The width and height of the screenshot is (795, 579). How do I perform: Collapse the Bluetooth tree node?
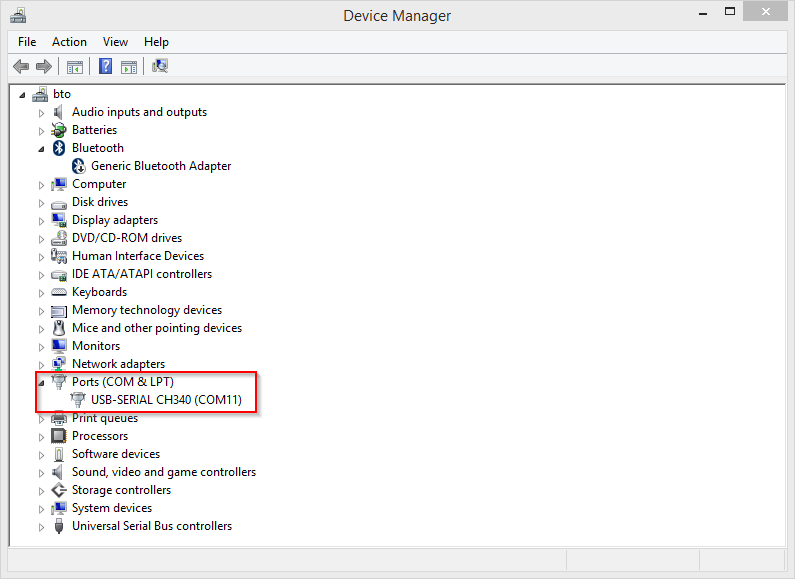(x=42, y=149)
